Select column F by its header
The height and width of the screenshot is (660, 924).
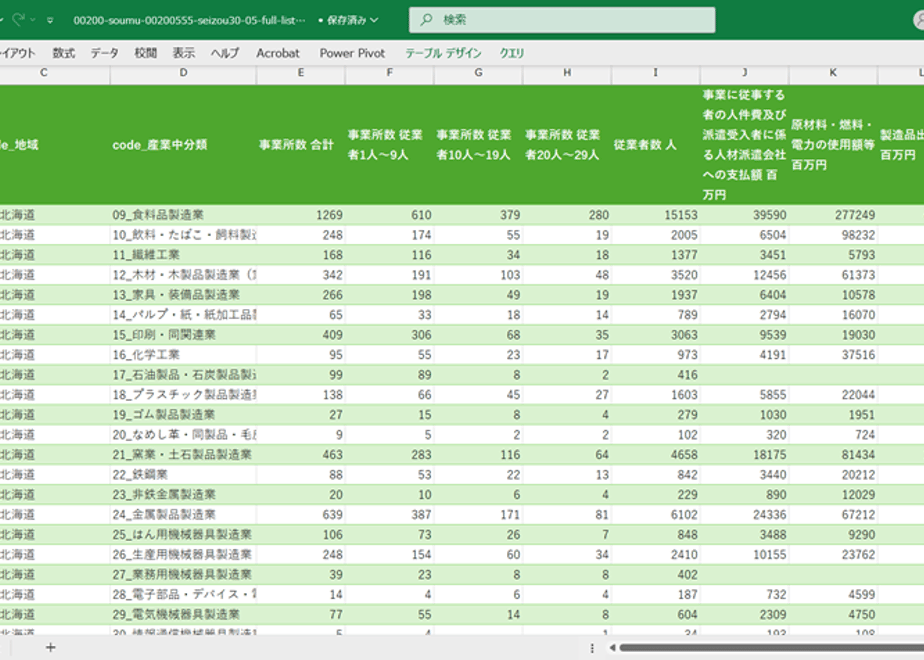(390, 73)
